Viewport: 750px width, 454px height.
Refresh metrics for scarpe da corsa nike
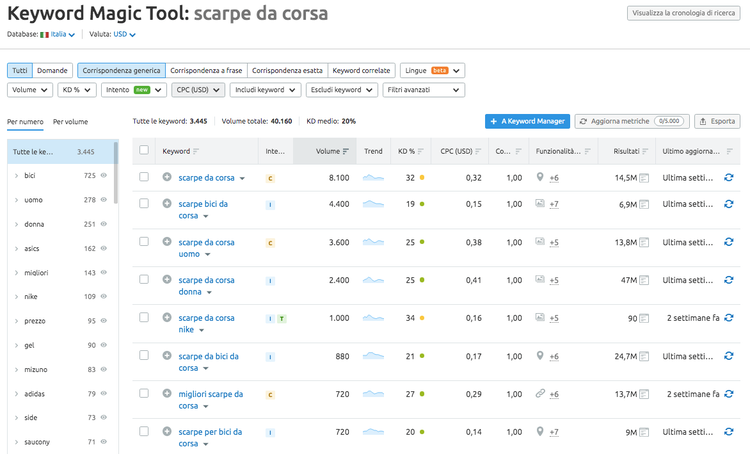[x=728, y=318]
